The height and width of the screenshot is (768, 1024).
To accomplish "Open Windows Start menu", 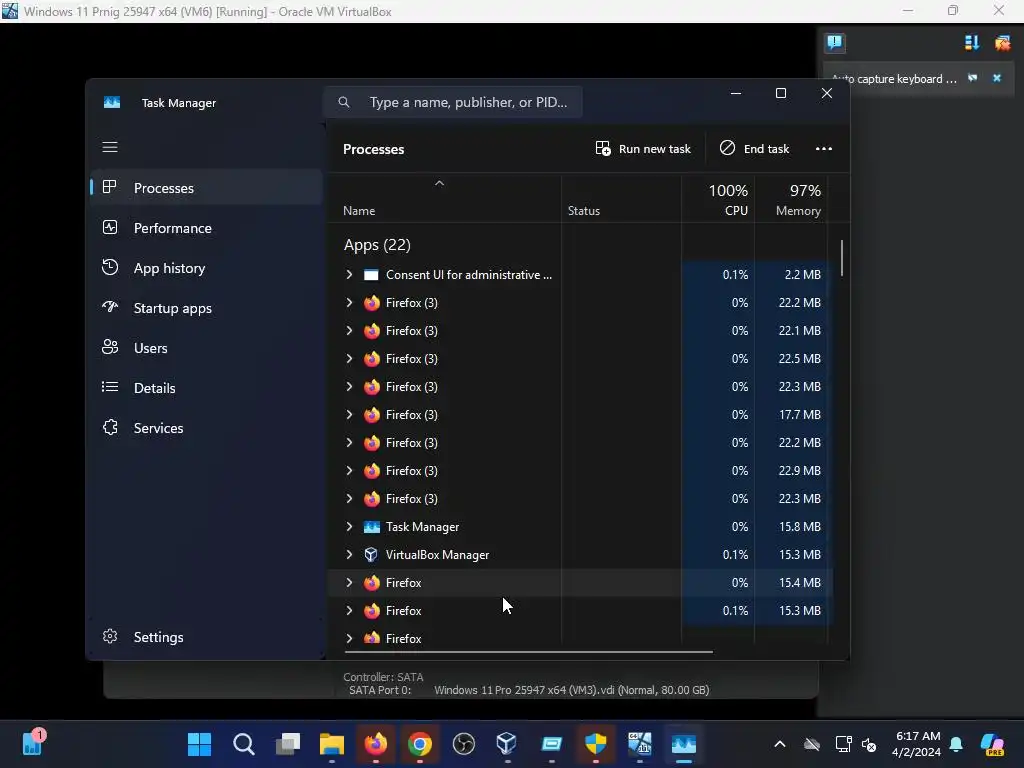I will tap(199, 744).
